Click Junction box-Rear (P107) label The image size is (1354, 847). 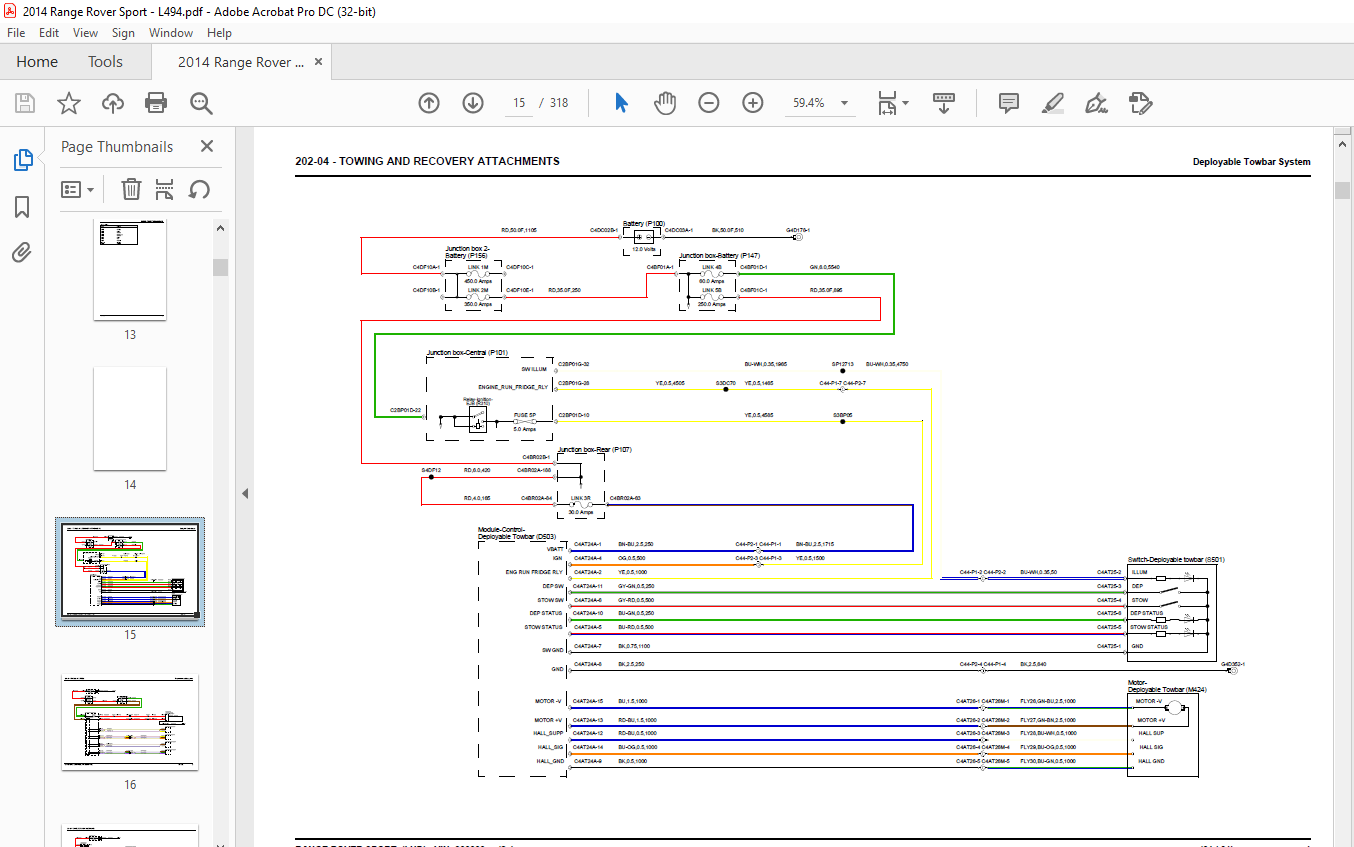595,450
